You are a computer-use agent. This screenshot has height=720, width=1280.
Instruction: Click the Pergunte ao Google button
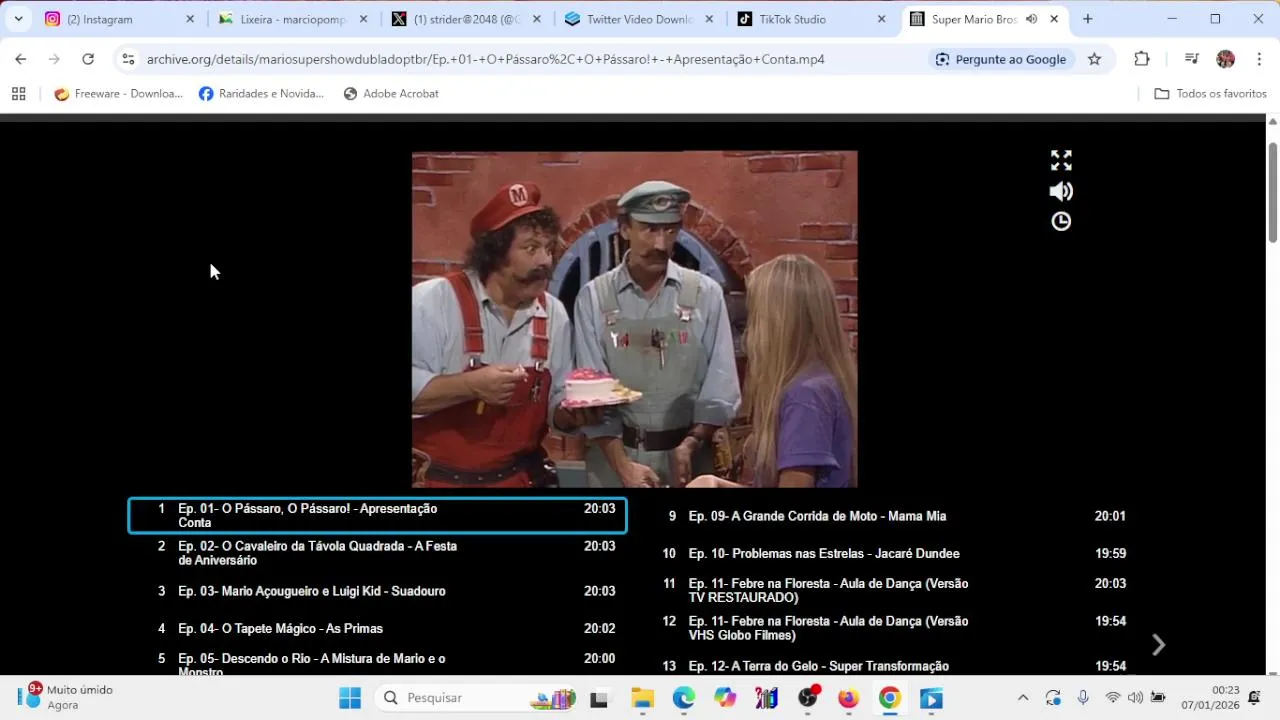pos(1000,59)
